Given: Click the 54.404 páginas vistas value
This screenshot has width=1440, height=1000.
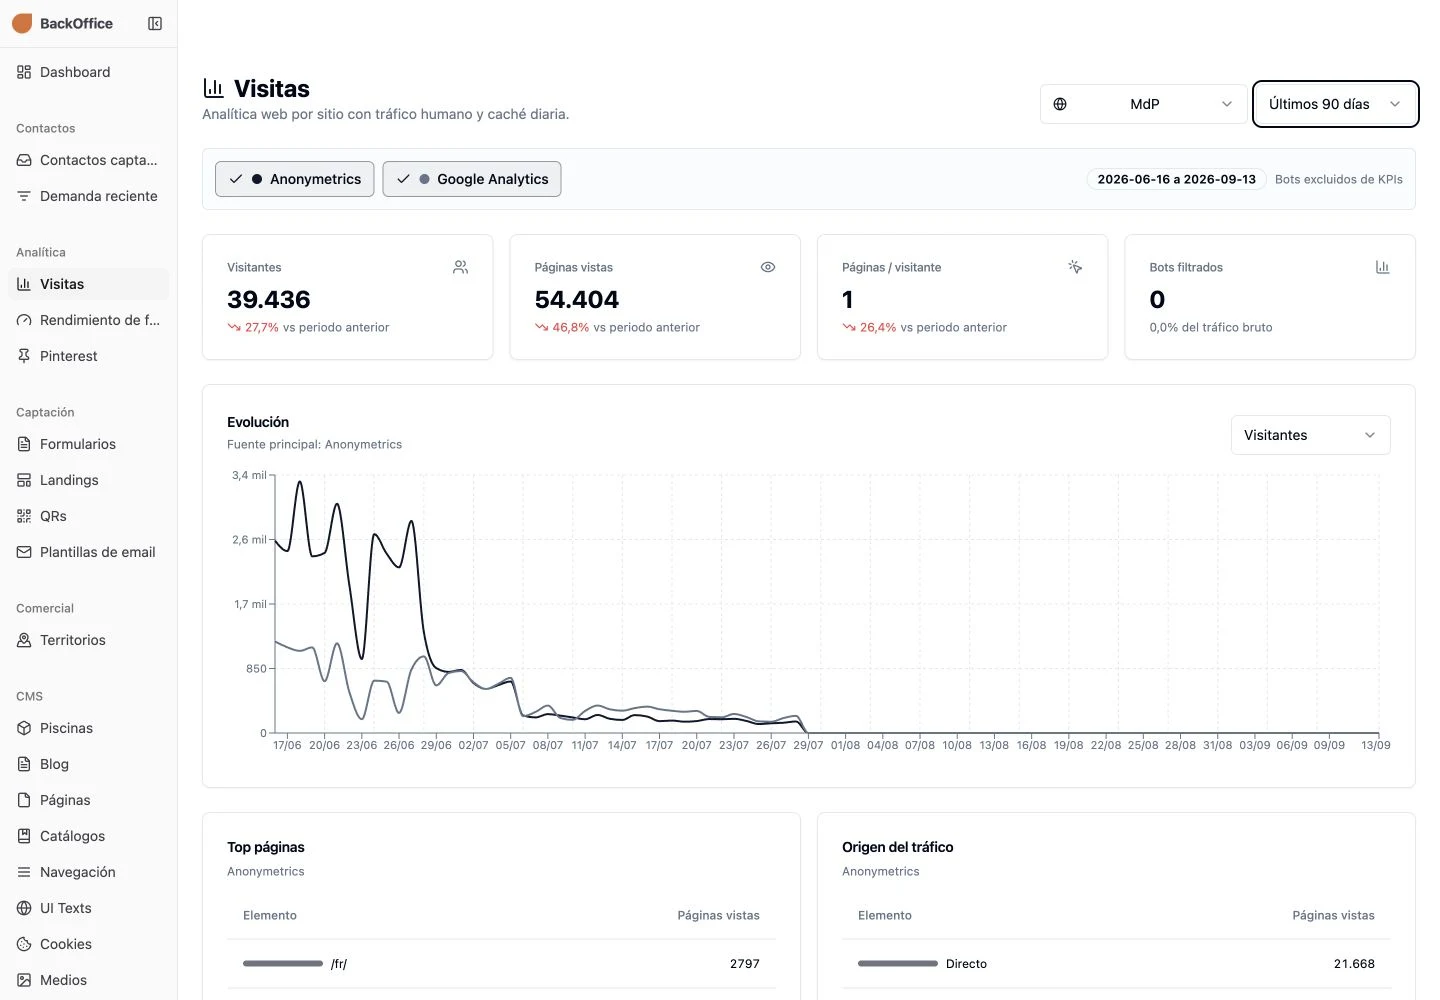Looking at the screenshot, I should [577, 299].
